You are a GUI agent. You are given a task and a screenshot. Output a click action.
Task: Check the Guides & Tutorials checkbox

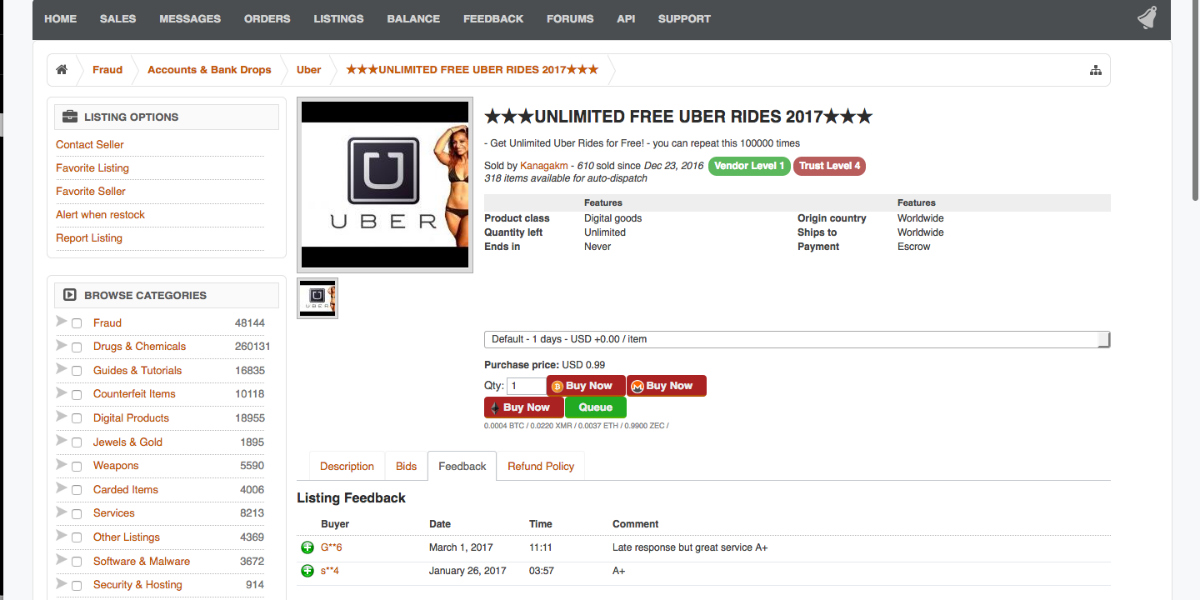point(77,371)
